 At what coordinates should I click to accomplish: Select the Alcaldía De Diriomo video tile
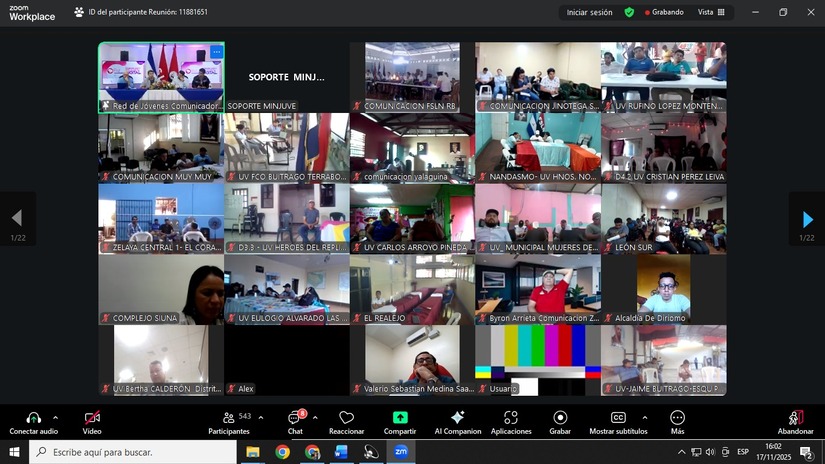663,289
